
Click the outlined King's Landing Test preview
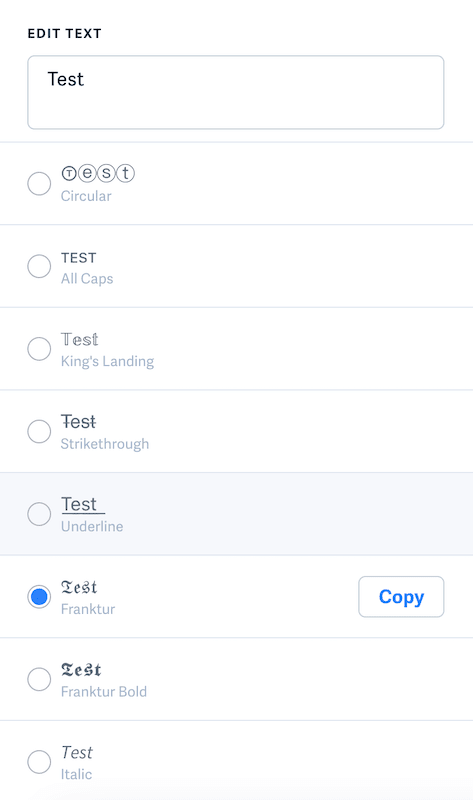click(x=80, y=339)
